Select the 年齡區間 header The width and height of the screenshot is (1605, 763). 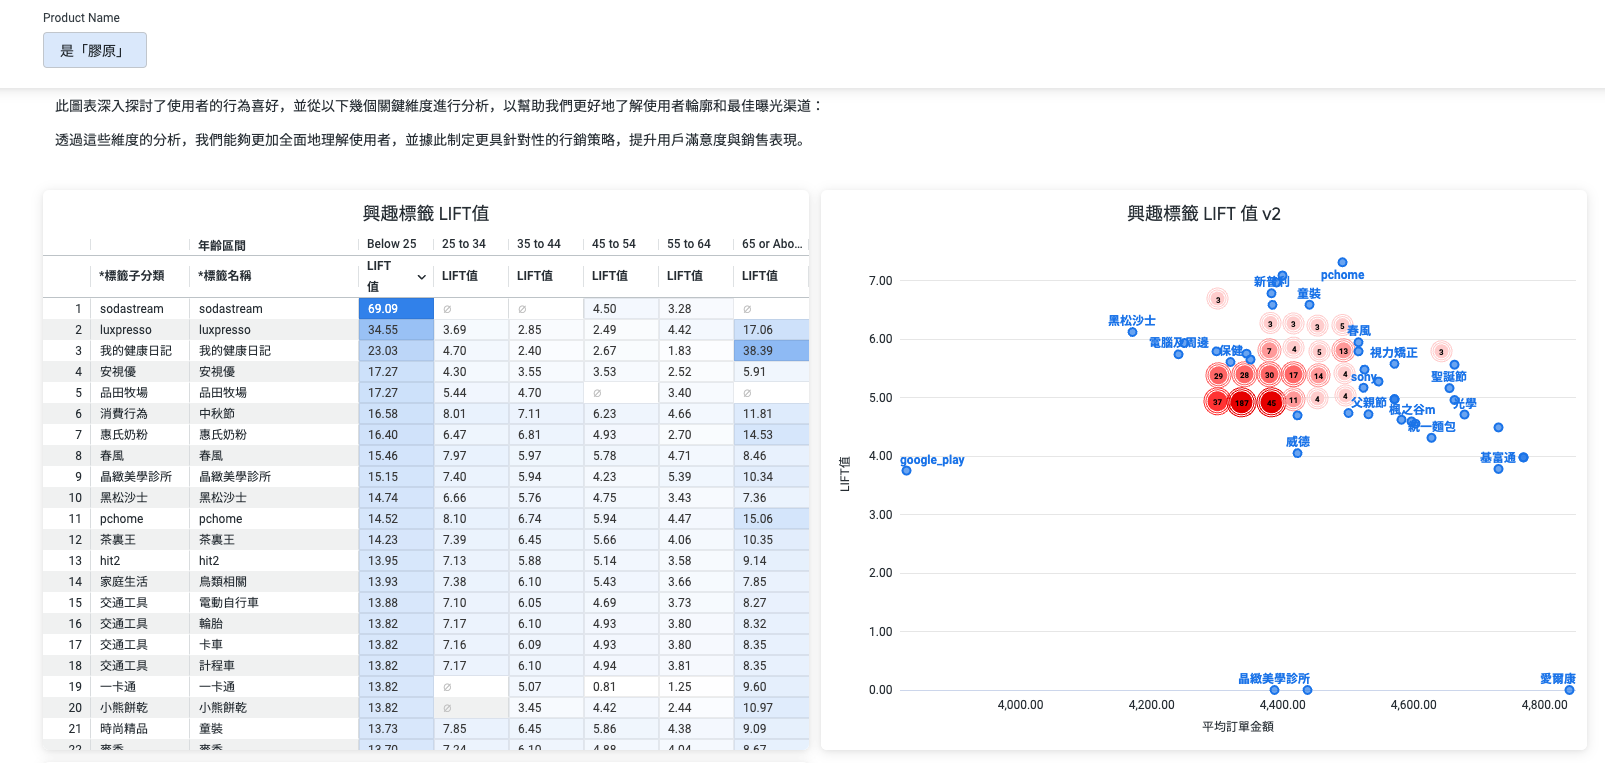[221, 245]
